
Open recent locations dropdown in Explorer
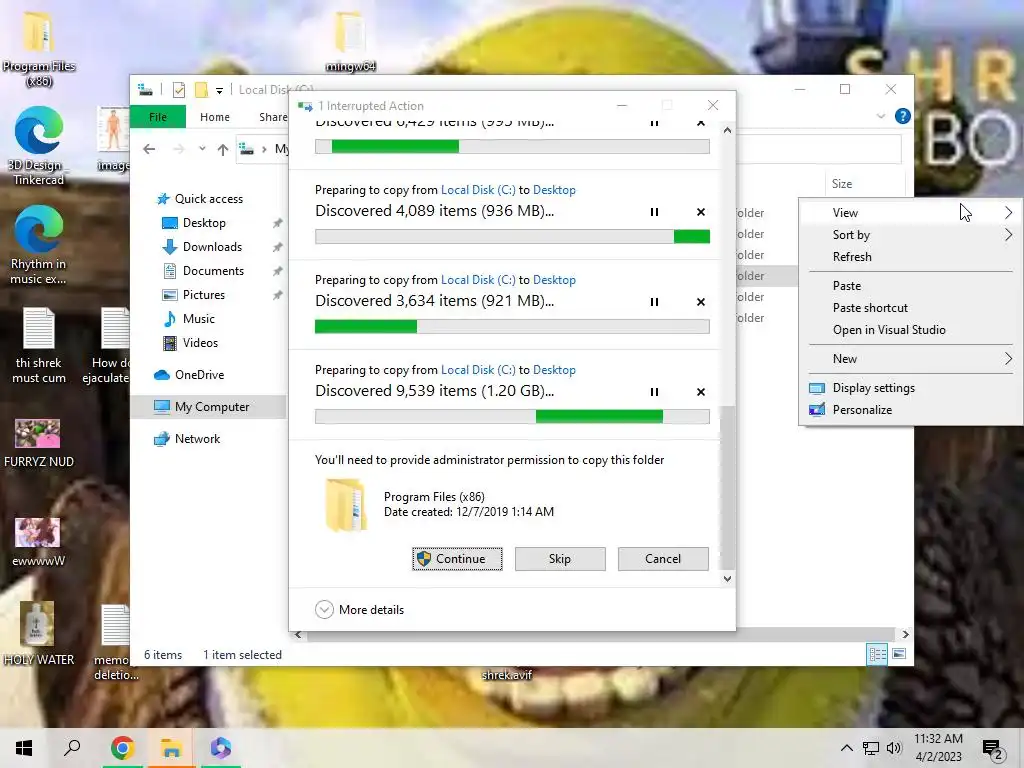point(202,149)
